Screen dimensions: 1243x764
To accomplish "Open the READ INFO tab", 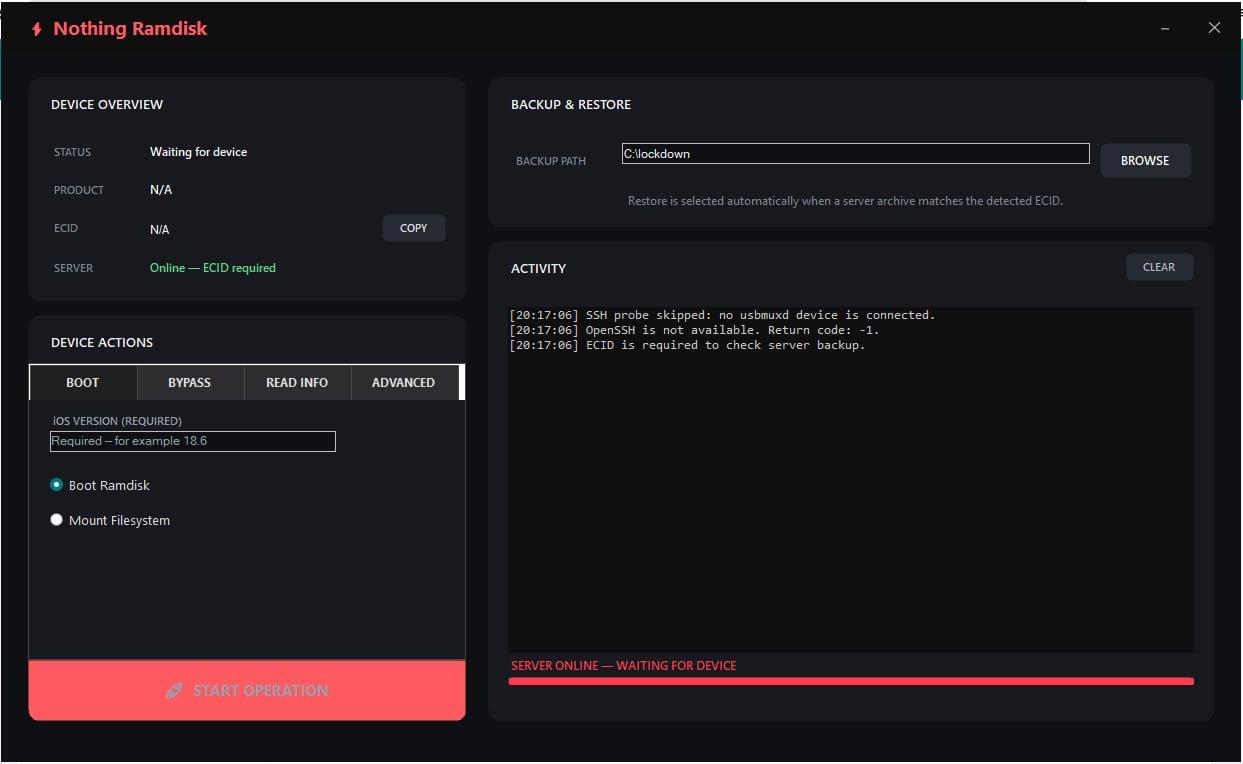I will (297, 382).
